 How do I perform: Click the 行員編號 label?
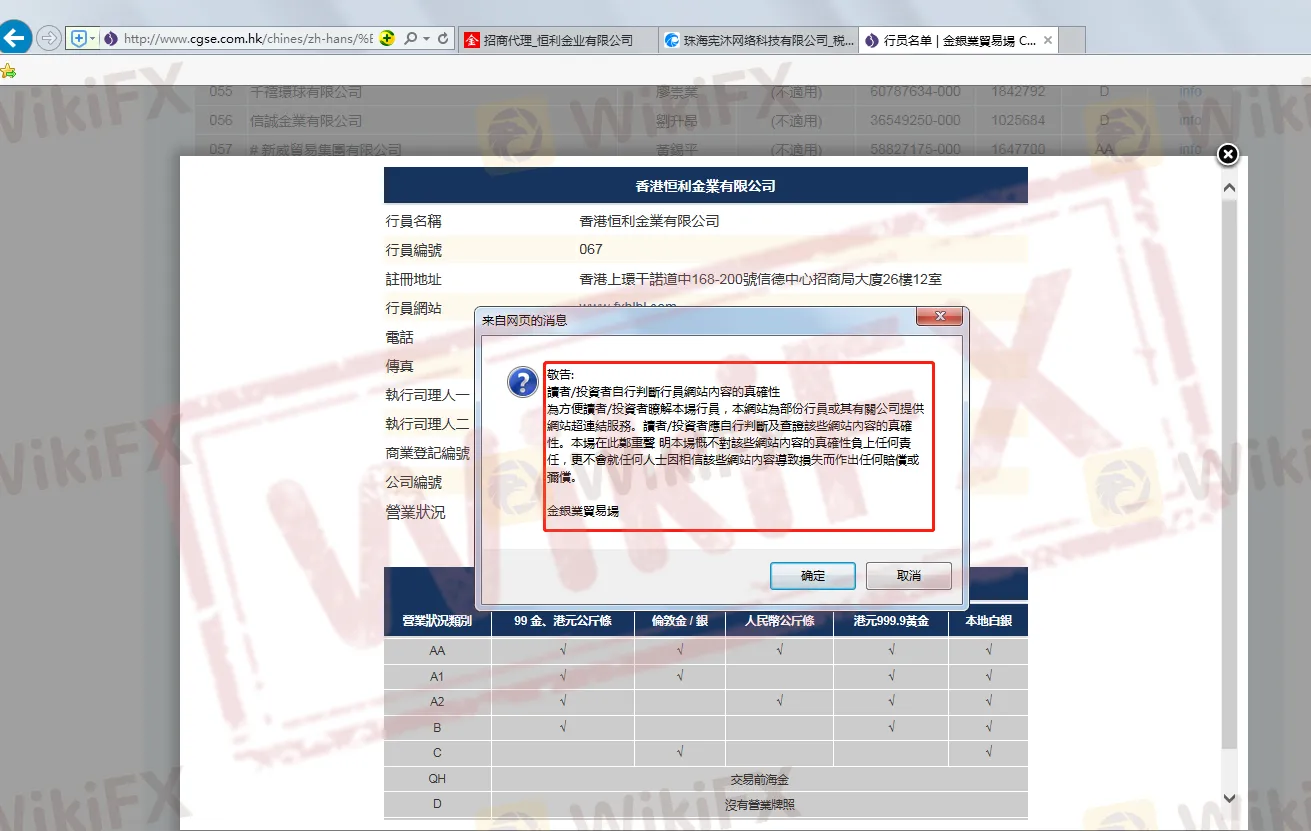pos(414,250)
